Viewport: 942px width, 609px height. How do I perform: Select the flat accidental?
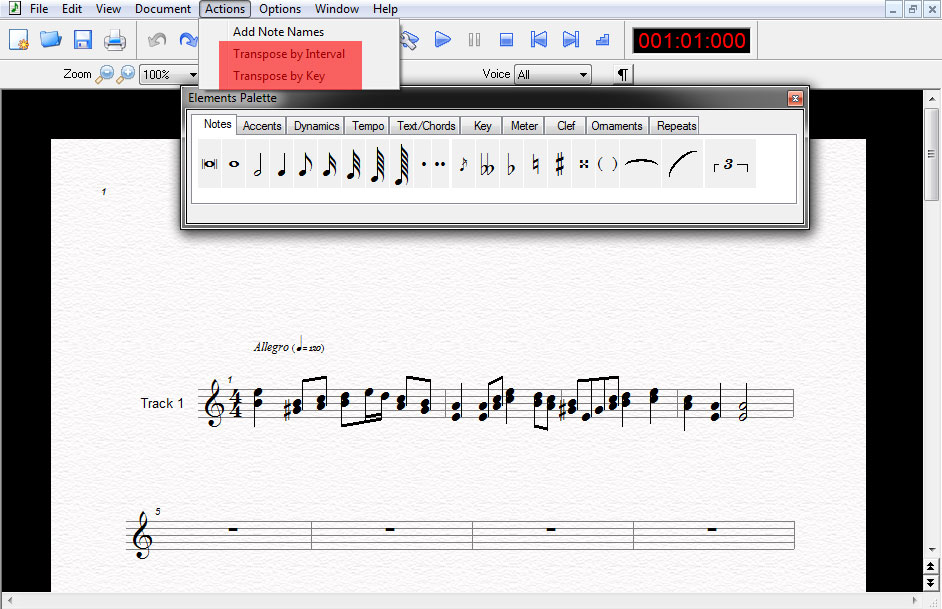pyautogui.click(x=511, y=164)
